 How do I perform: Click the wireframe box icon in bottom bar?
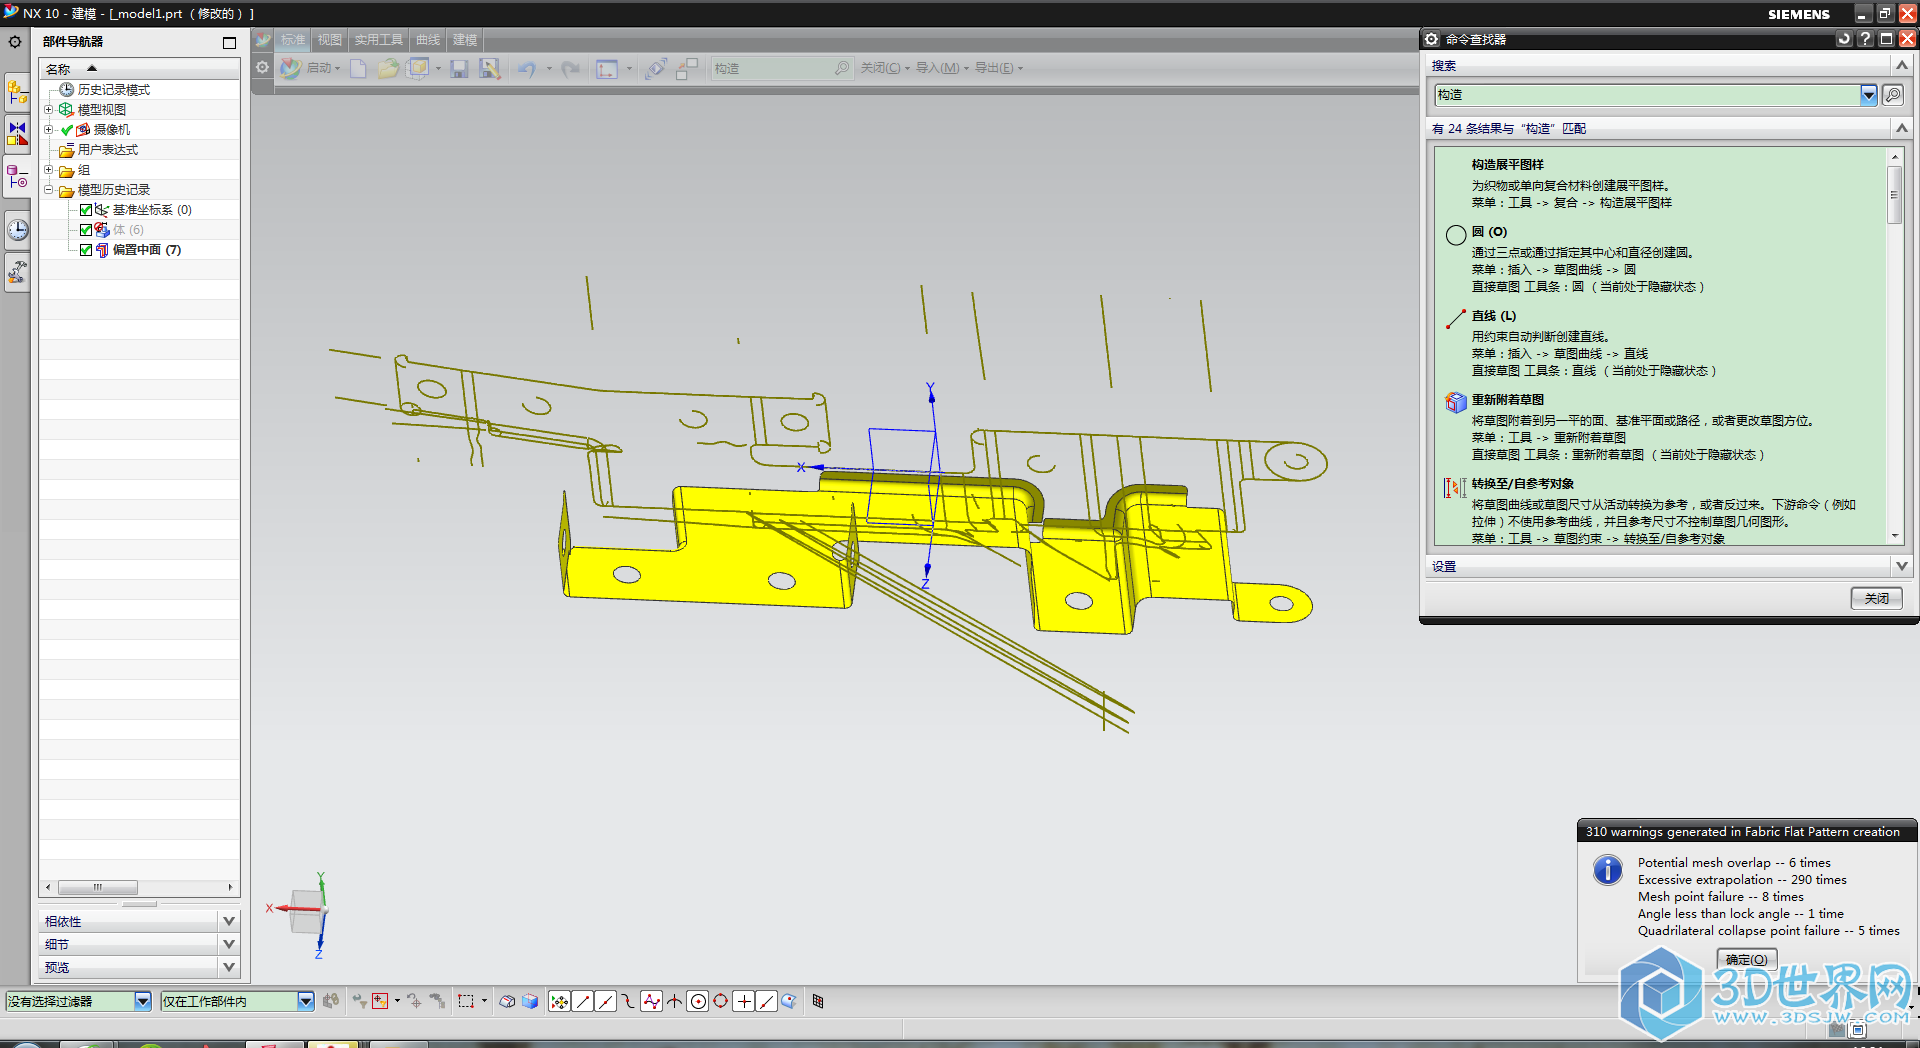pyautogui.click(x=507, y=1001)
